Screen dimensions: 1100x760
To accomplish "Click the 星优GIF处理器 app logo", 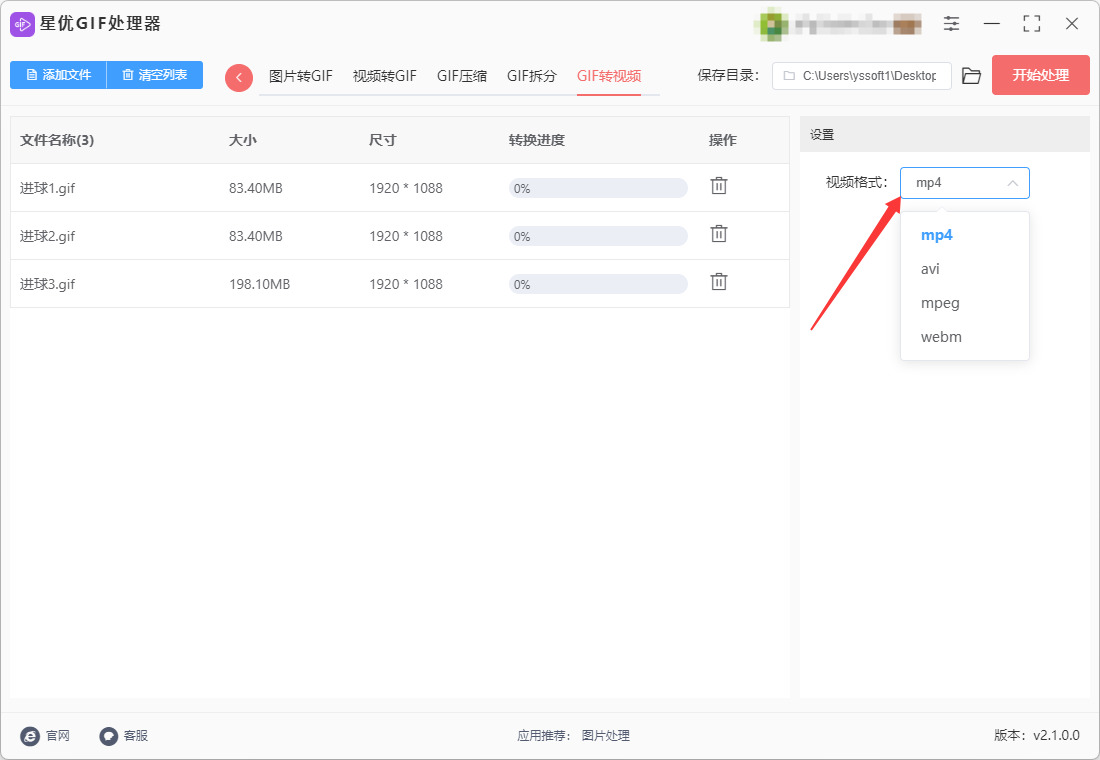I will 22,24.
